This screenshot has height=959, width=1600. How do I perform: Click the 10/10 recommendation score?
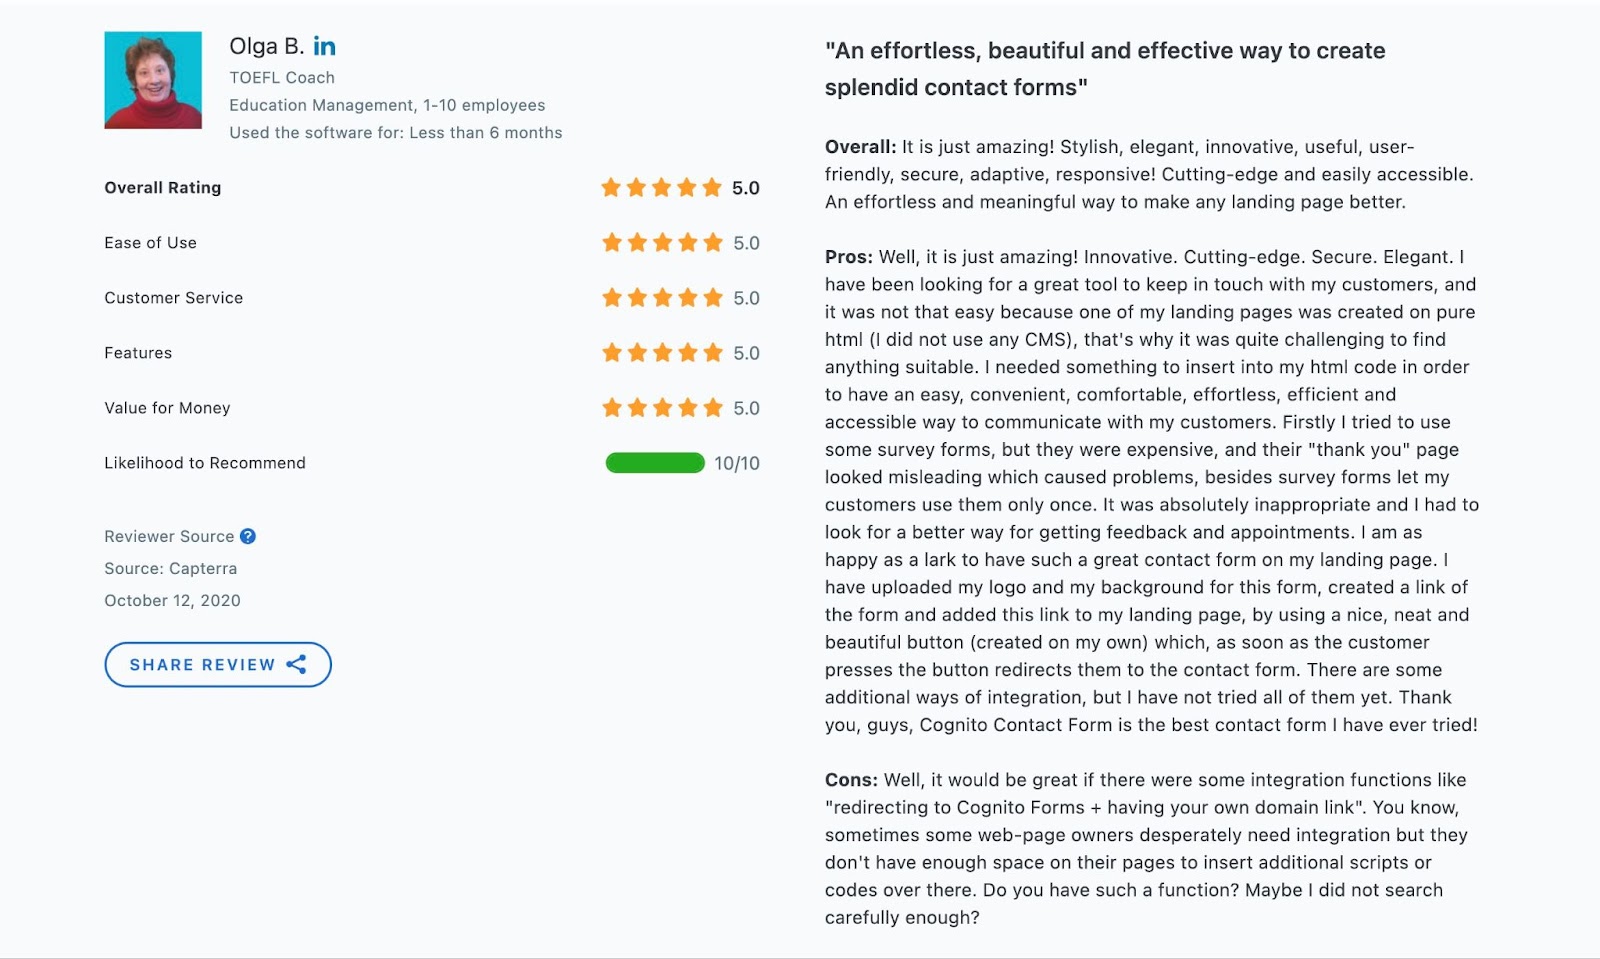737,463
